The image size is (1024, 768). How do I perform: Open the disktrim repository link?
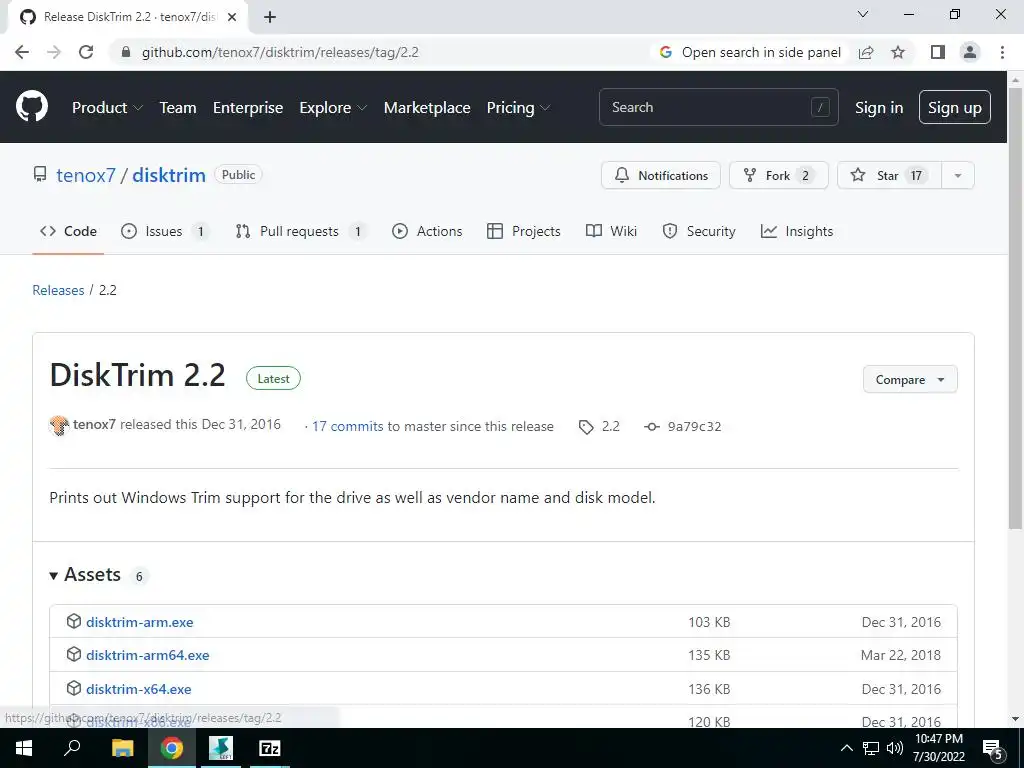pyautogui.click(x=168, y=175)
